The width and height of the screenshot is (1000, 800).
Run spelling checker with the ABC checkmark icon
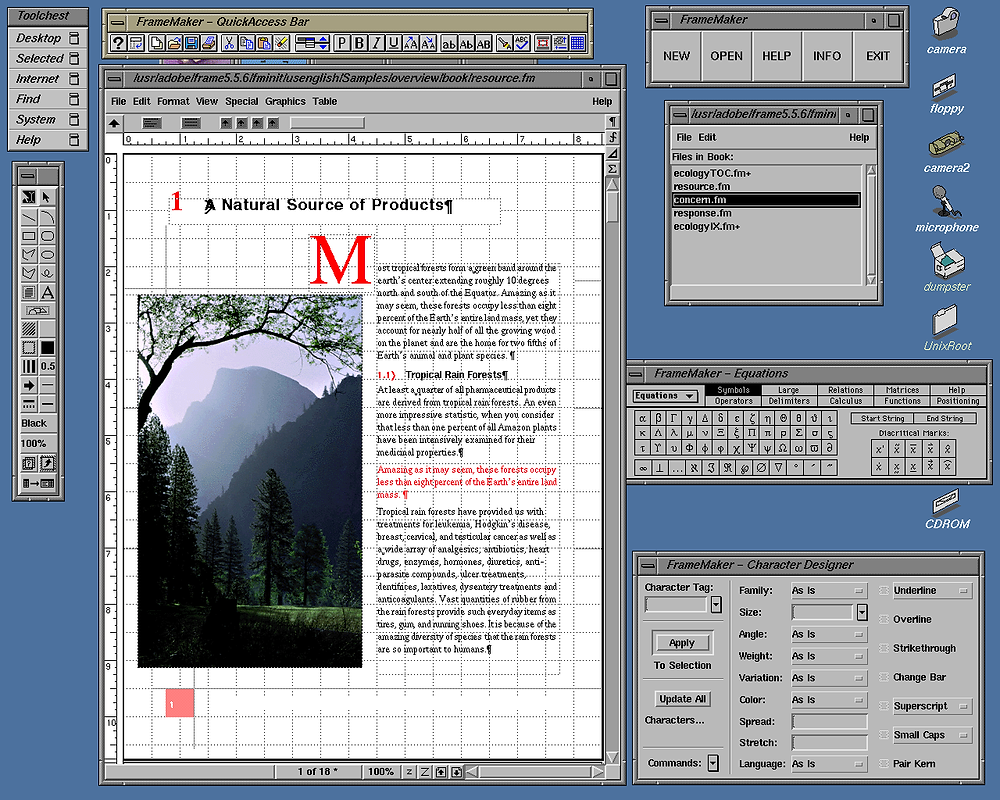click(x=522, y=43)
